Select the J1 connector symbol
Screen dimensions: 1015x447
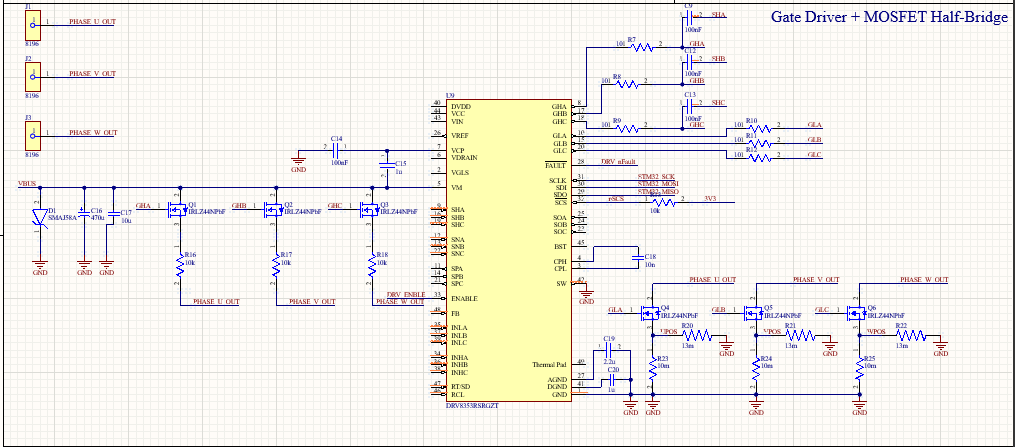tap(33, 24)
